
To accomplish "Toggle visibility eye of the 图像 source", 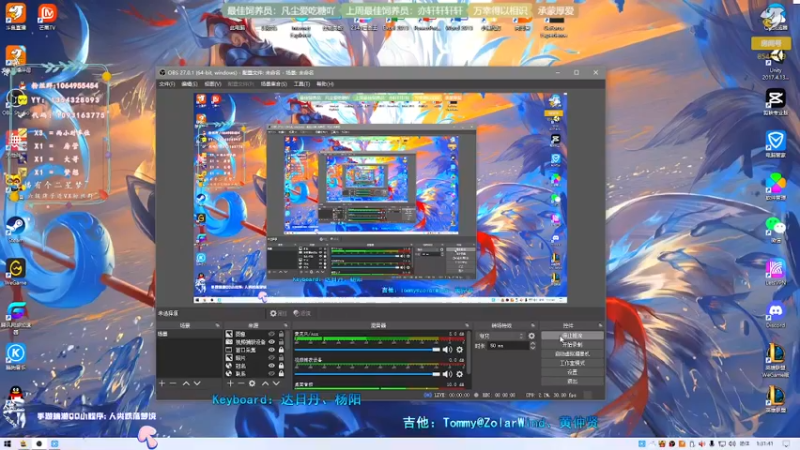I will pyautogui.click(x=271, y=334).
